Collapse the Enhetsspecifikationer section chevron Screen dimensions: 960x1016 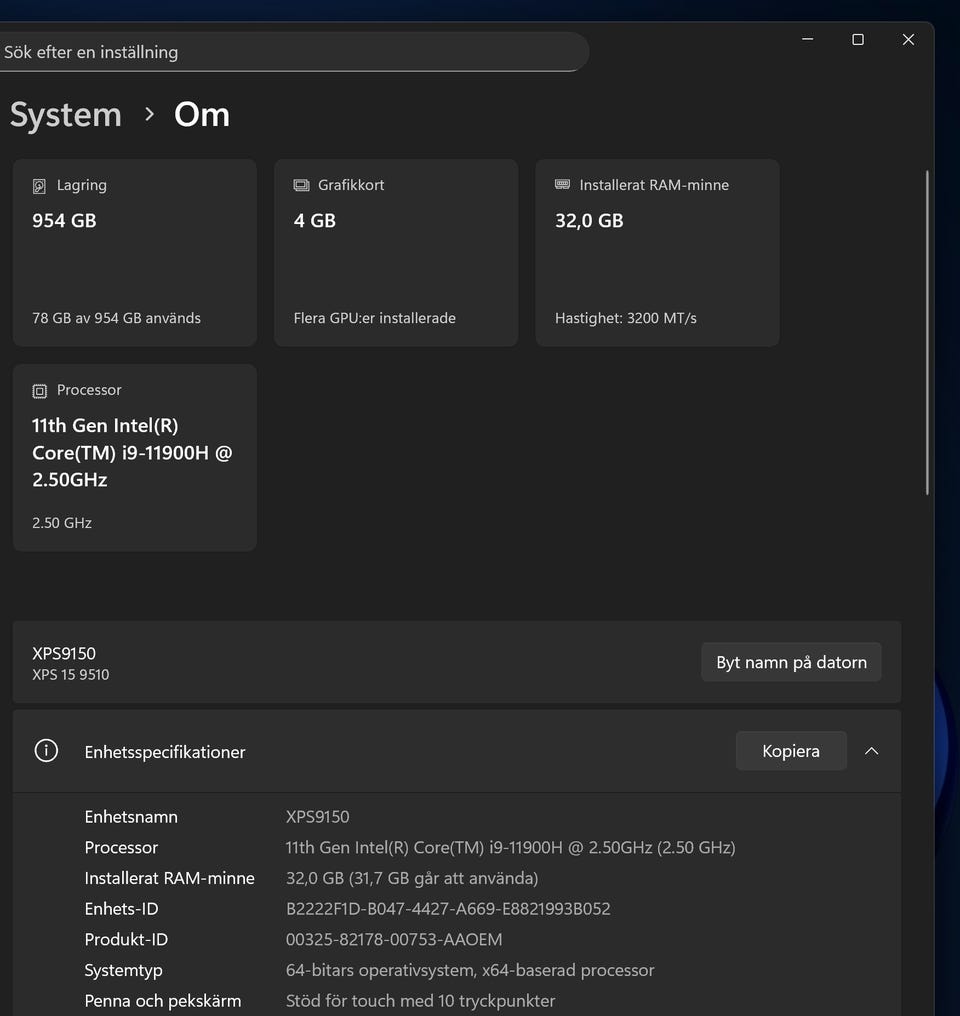(x=871, y=751)
